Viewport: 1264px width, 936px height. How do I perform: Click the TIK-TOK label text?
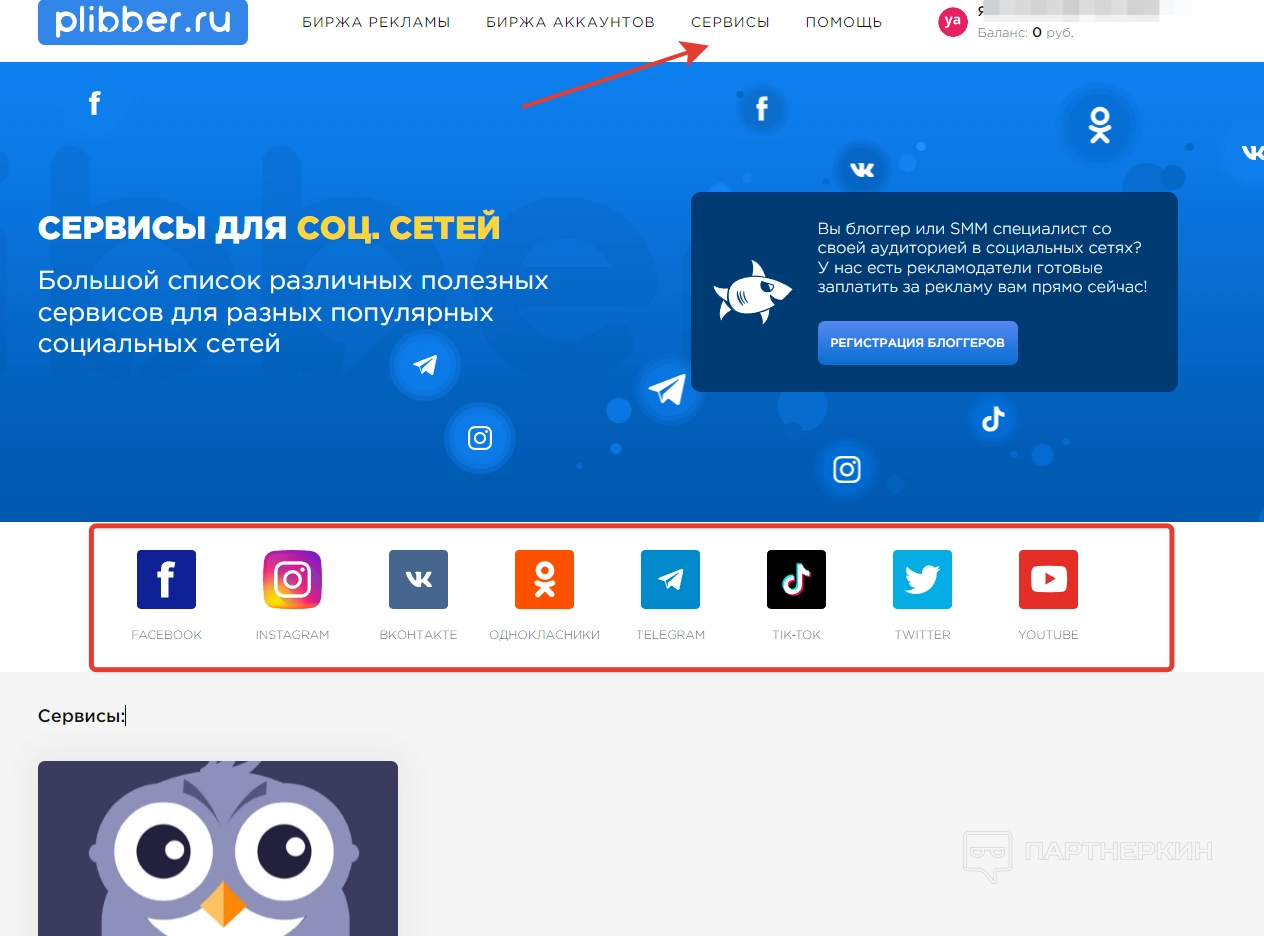(x=796, y=635)
